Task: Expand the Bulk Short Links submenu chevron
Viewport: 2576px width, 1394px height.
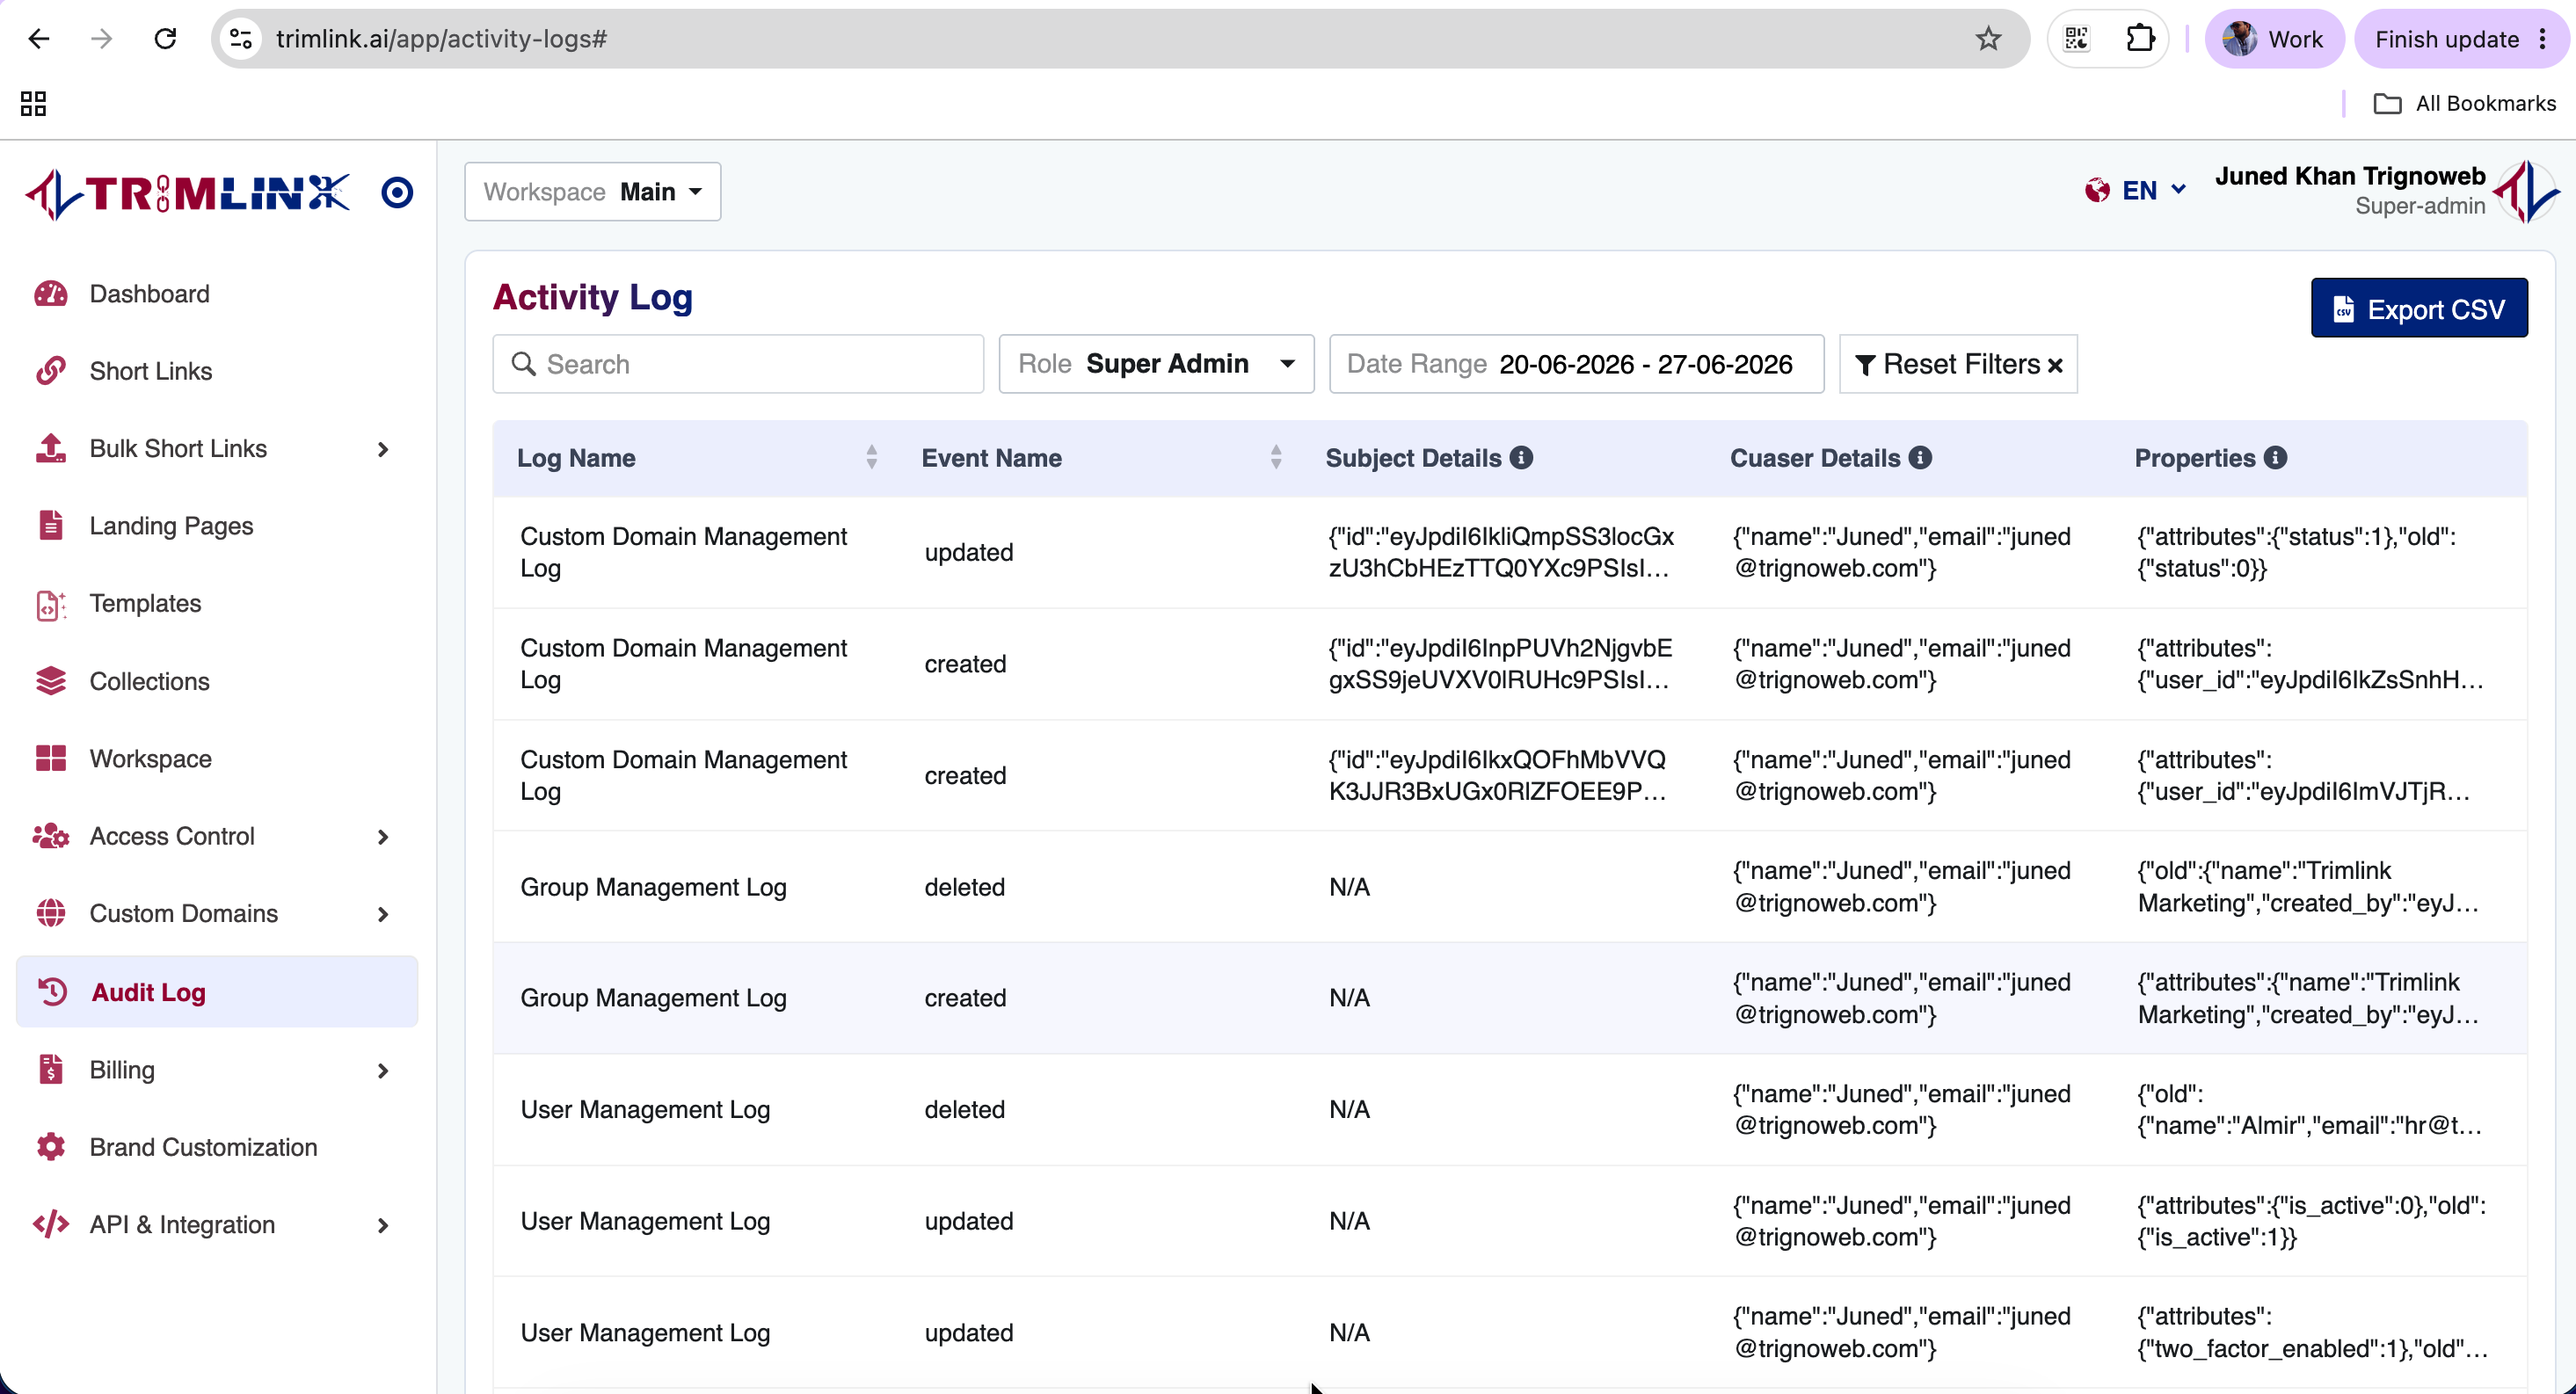Action: (x=383, y=449)
